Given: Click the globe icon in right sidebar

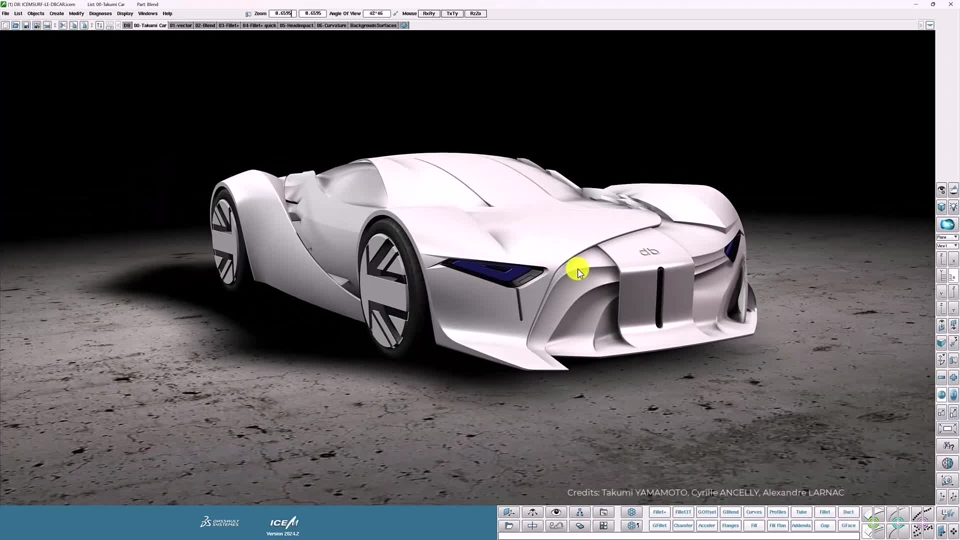Looking at the screenshot, I should [x=947, y=463].
